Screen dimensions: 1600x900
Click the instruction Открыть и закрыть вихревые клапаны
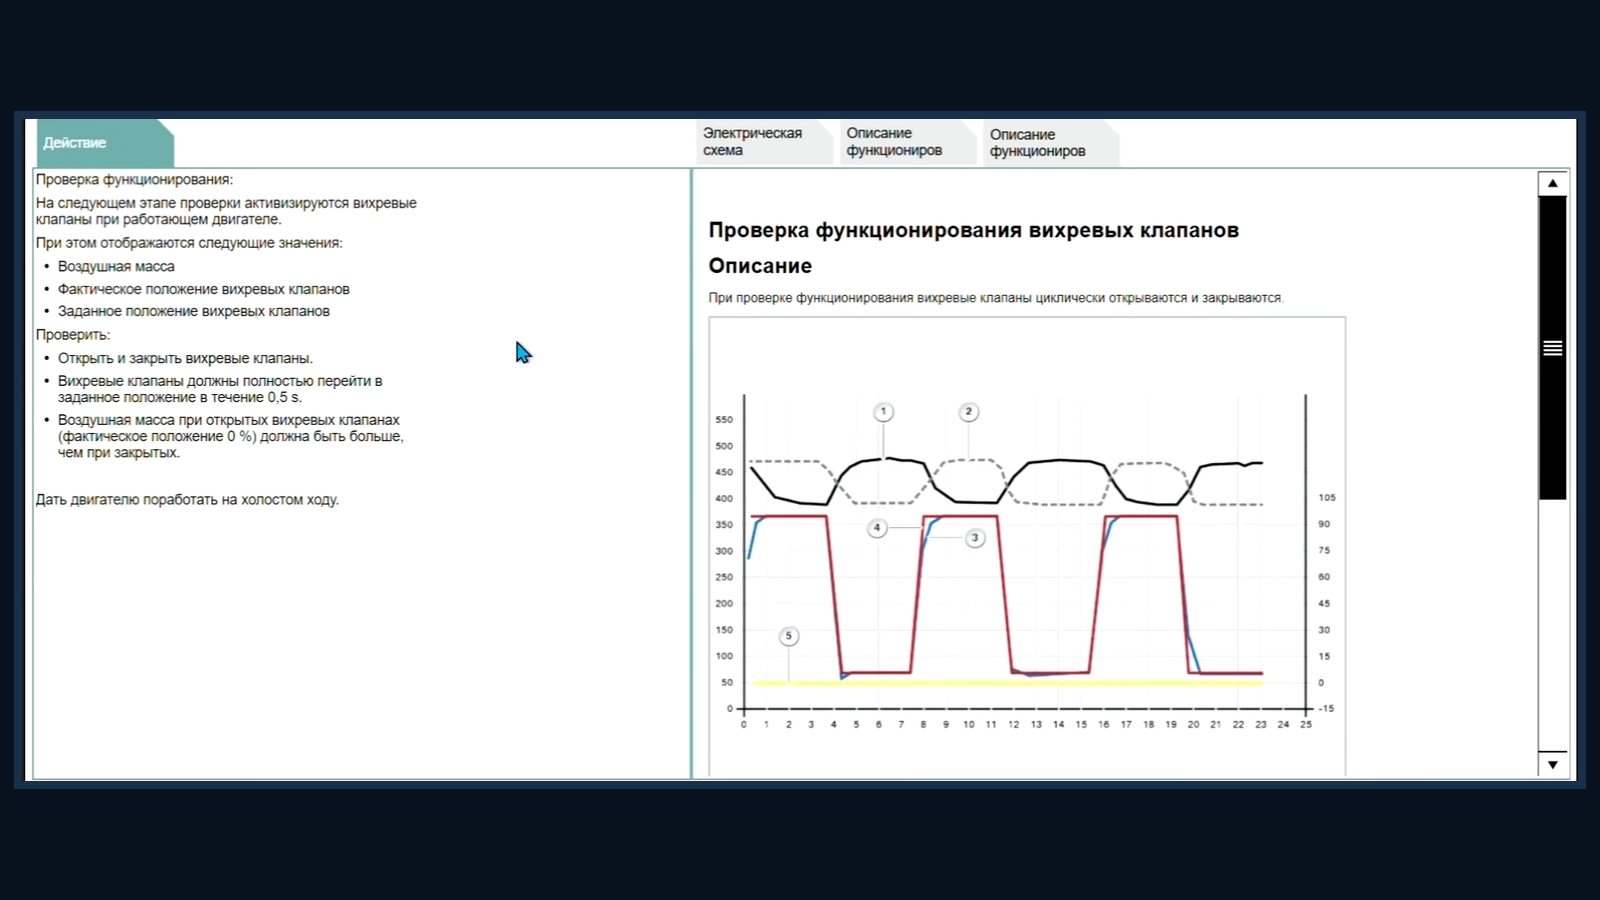185,358
